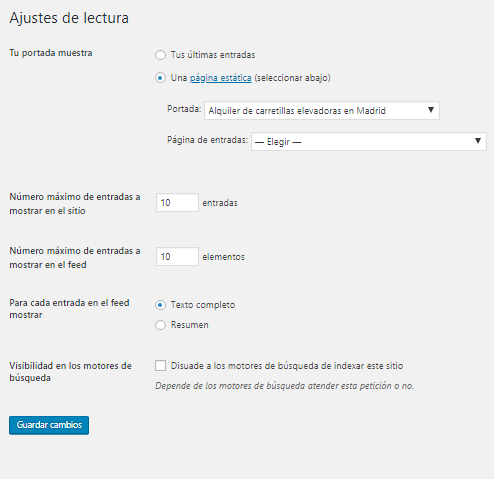The image size is (494, 479).
Task: Focus the entries-per-site number field next to "entradas"
Action: 177,202
